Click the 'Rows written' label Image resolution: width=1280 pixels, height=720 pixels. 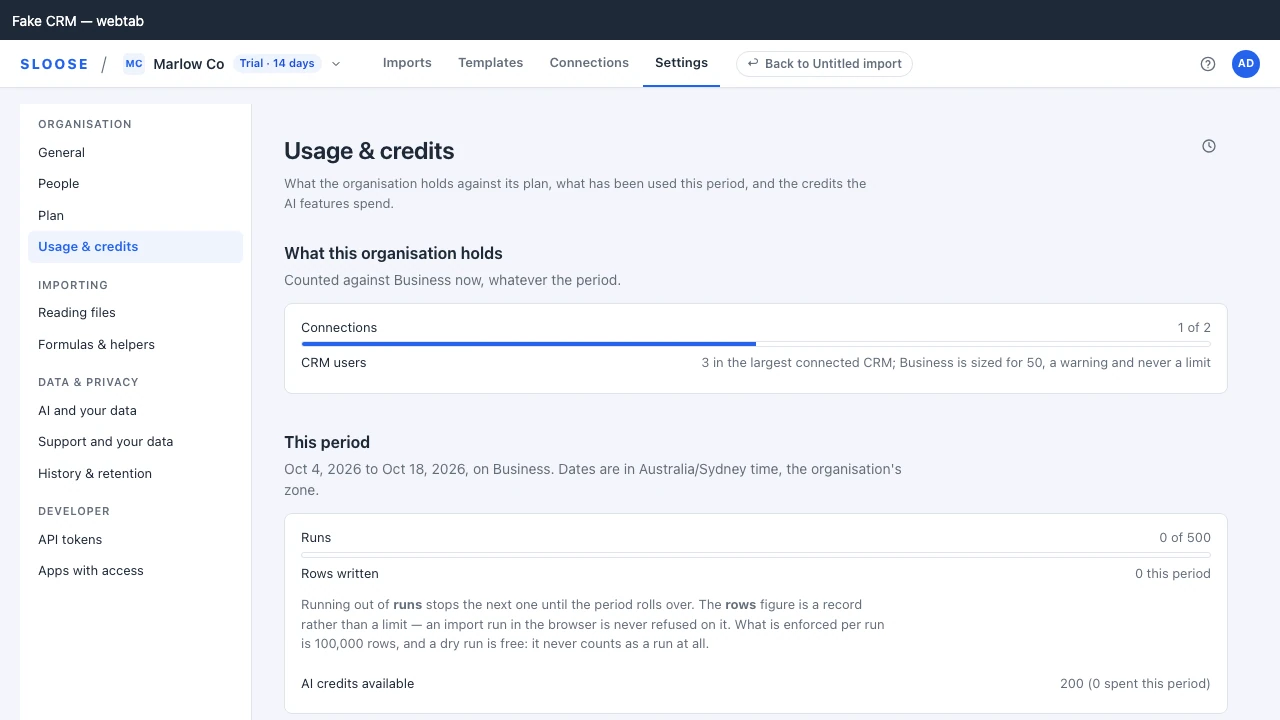(340, 574)
